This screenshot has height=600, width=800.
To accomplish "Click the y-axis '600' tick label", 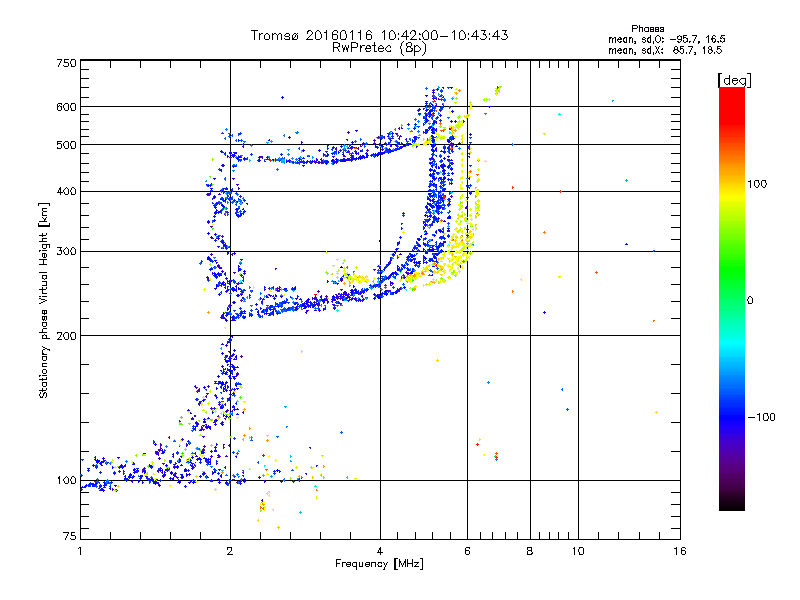I will click(66, 107).
